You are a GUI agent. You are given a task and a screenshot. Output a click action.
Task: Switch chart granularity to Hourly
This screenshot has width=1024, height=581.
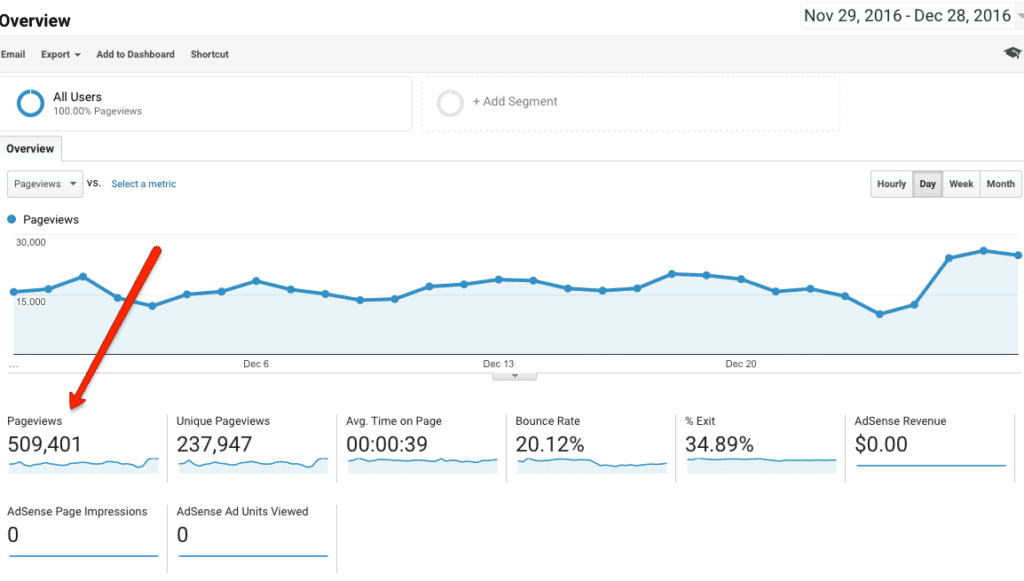click(x=891, y=184)
